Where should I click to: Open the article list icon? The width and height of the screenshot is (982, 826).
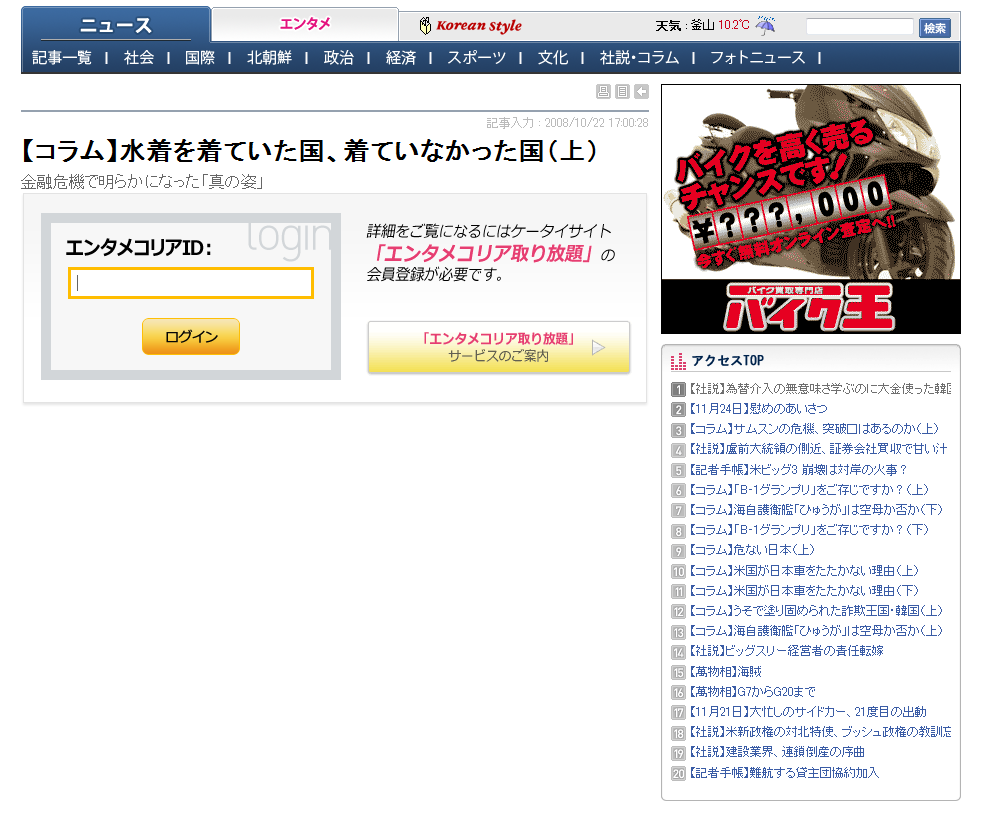tap(622, 91)
